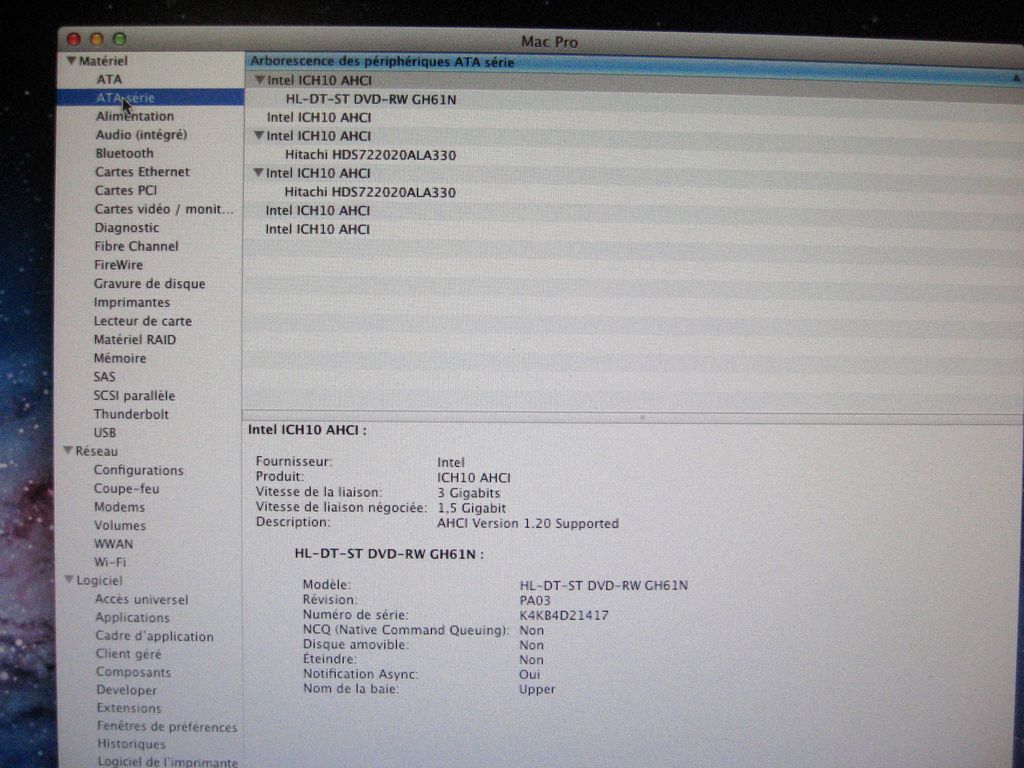The width and height of the screenshot is (1024, 768).
Task: Select the HL-DT-ST DVD-RW GH61N device row
Action: point(371,99)
